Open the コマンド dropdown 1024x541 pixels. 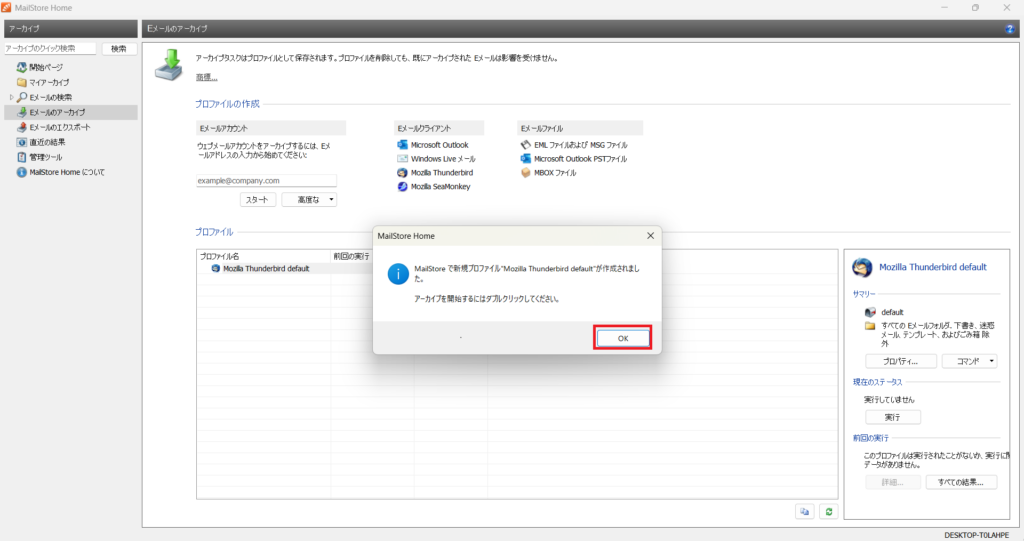969,361
